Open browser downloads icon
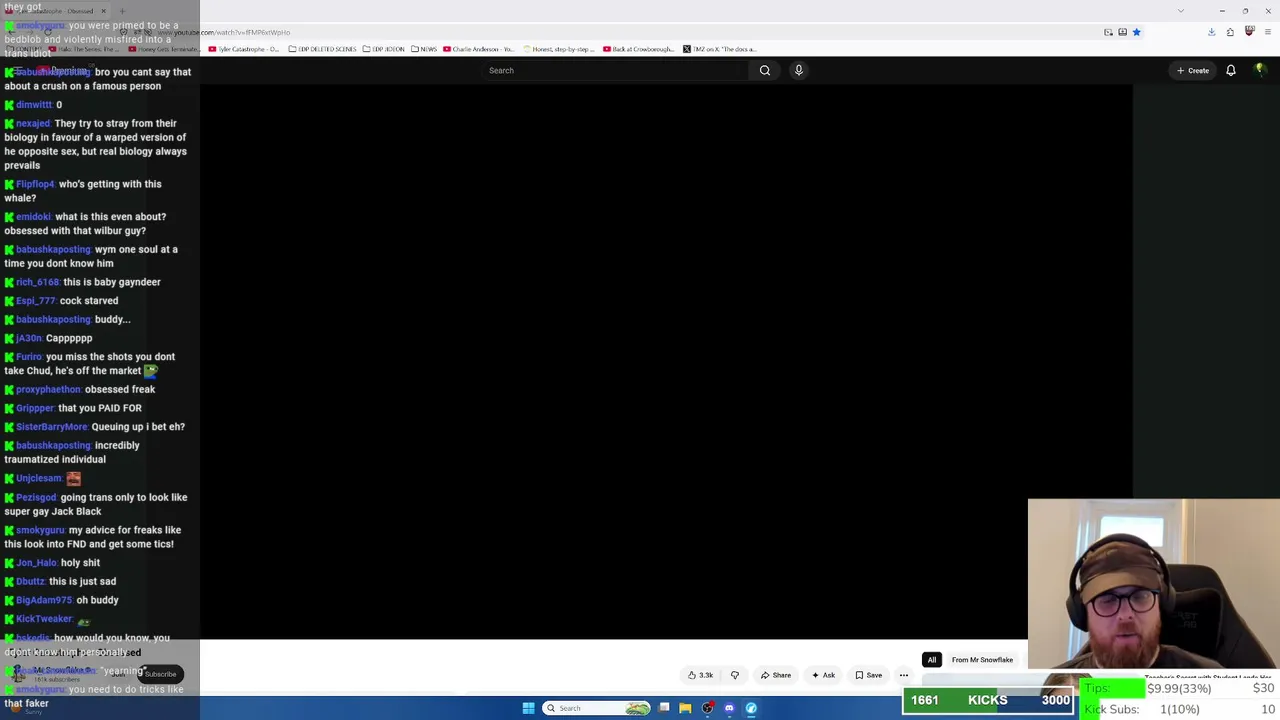This screenshot has width=1280, height=720. 1211,32
